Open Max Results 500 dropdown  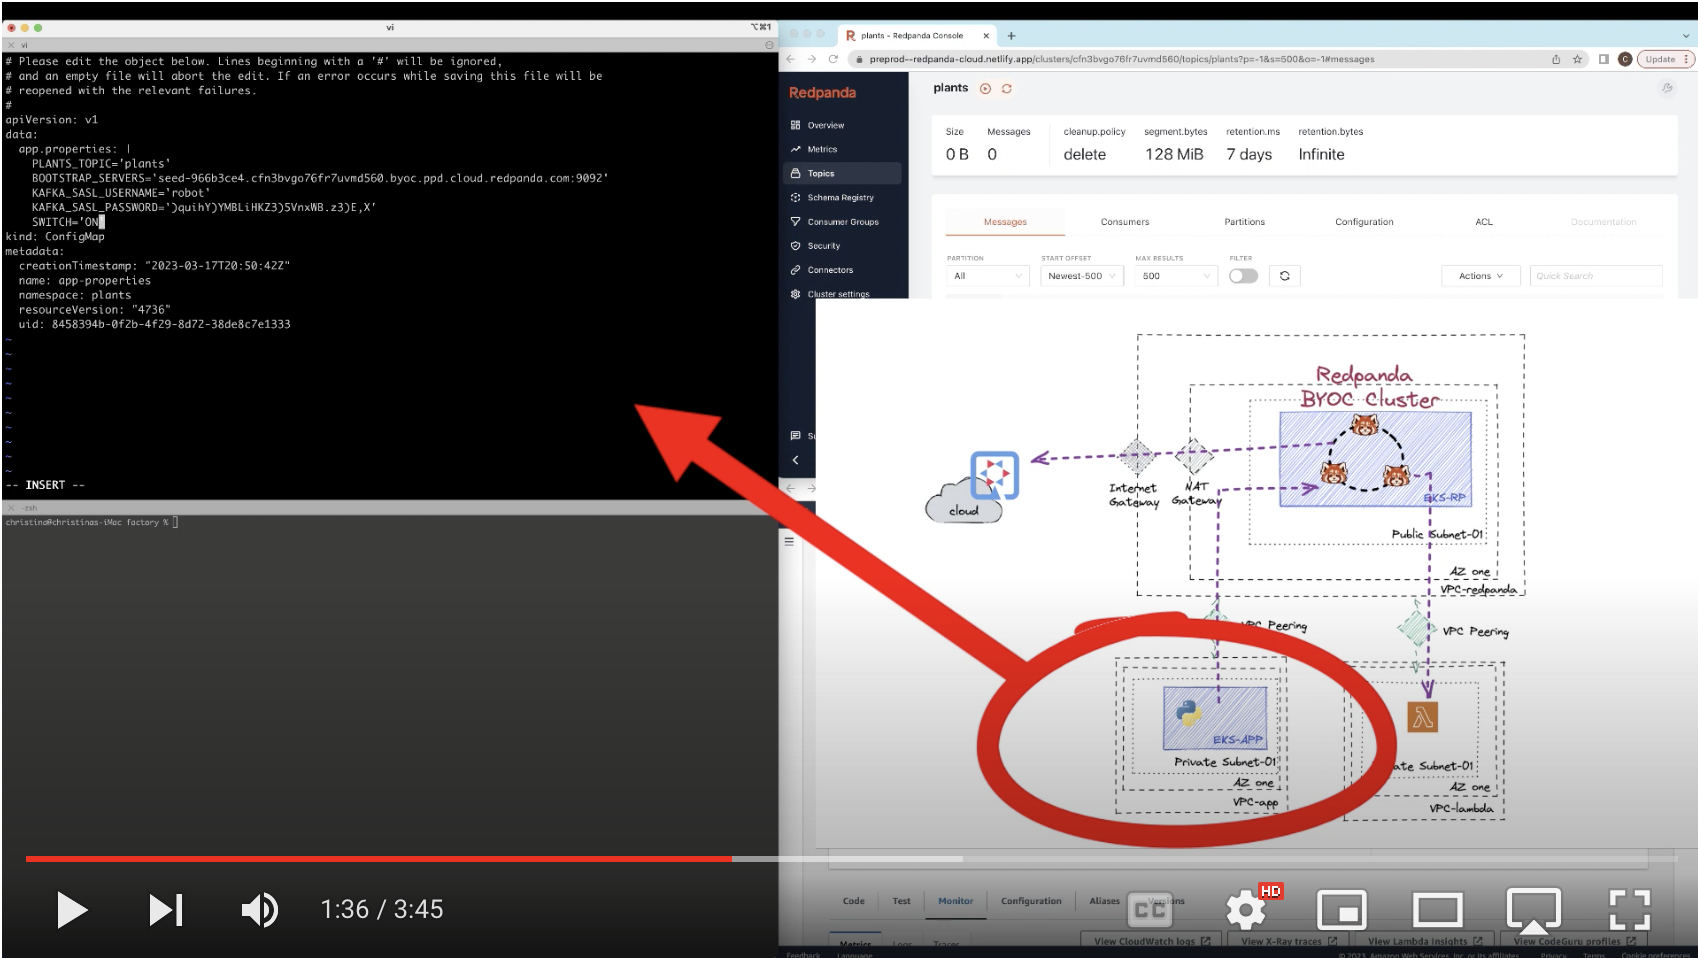click(1175, 276)
